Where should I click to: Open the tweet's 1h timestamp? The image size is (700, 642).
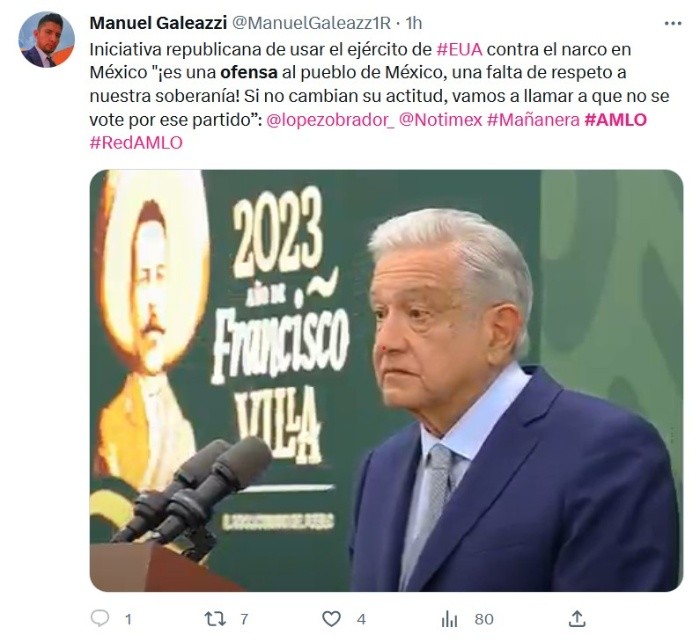[x=413, y=23]
